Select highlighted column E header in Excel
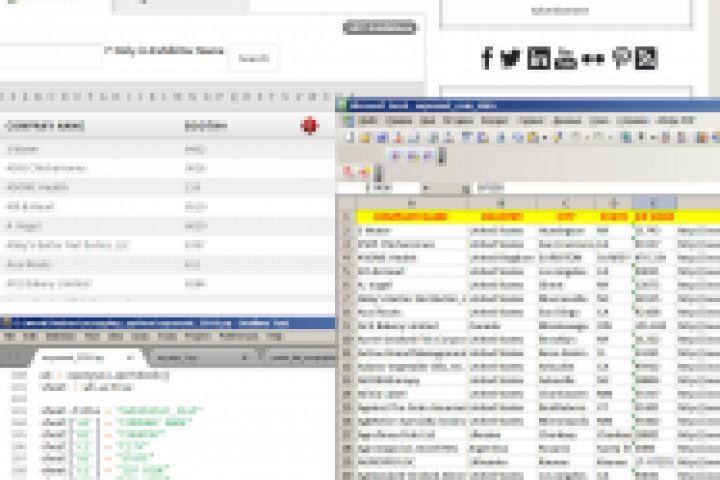This screenshot has height=480, width=720. coord(654,203)
